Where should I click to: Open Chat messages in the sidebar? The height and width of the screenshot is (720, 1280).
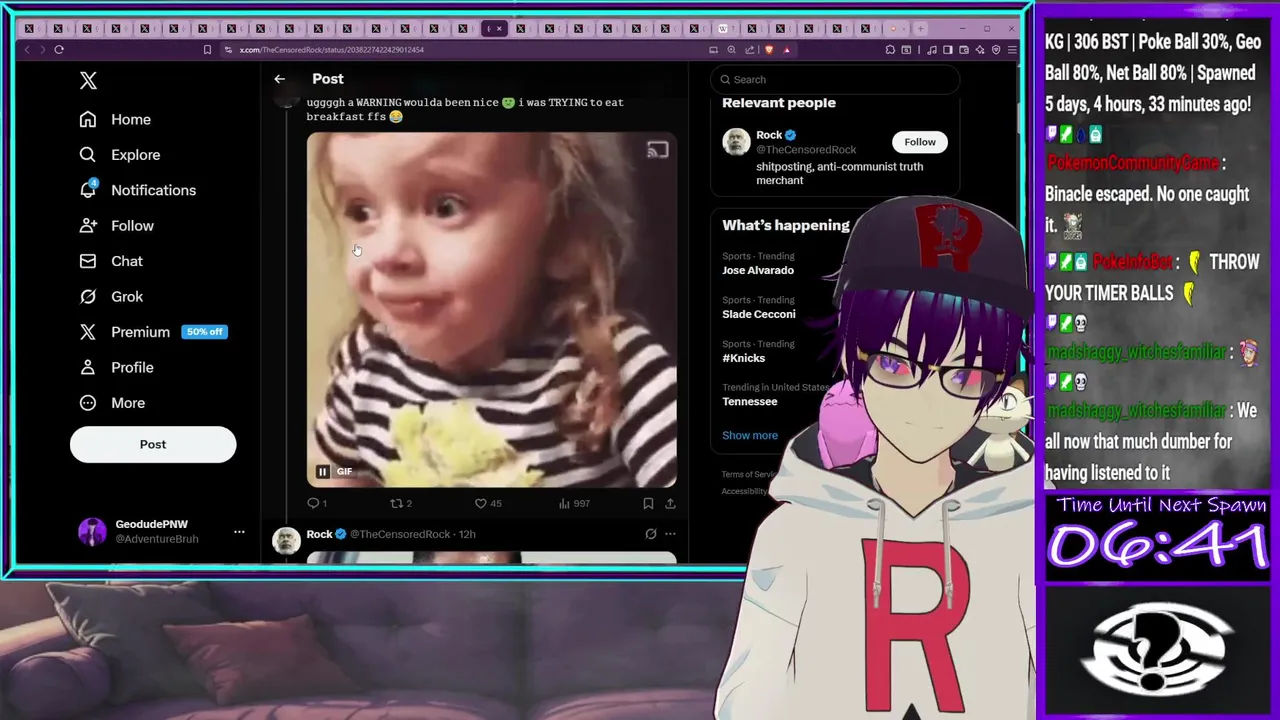point(110,261)
